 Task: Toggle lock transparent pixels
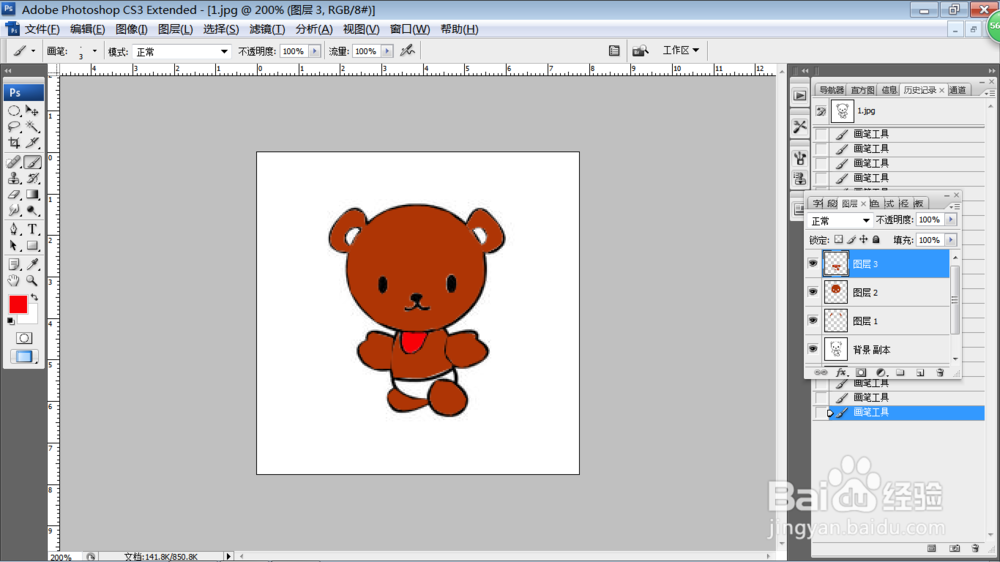(x=839, y=240)
